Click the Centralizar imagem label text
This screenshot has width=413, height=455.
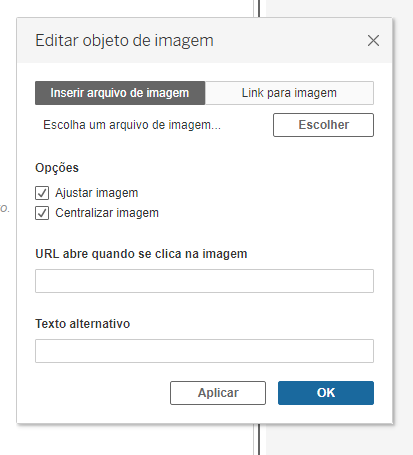[107, 213]
